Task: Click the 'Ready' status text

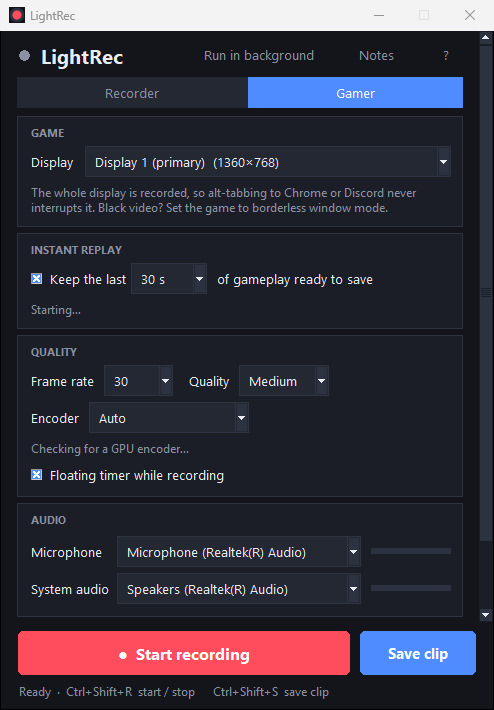Action: coord(35,692)
